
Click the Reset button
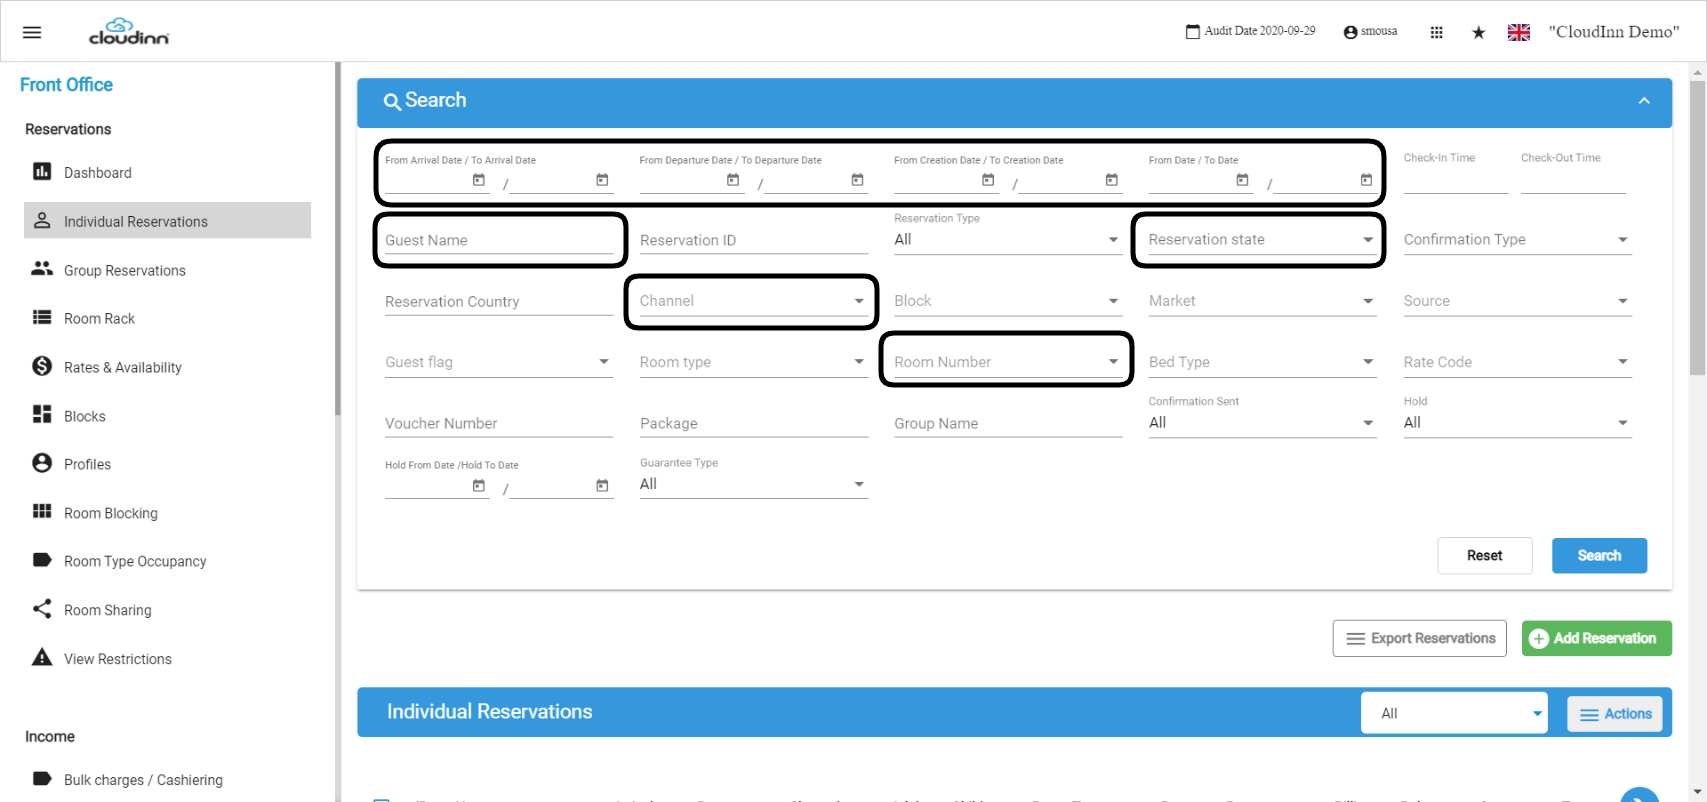click(x=1485, y=556)
